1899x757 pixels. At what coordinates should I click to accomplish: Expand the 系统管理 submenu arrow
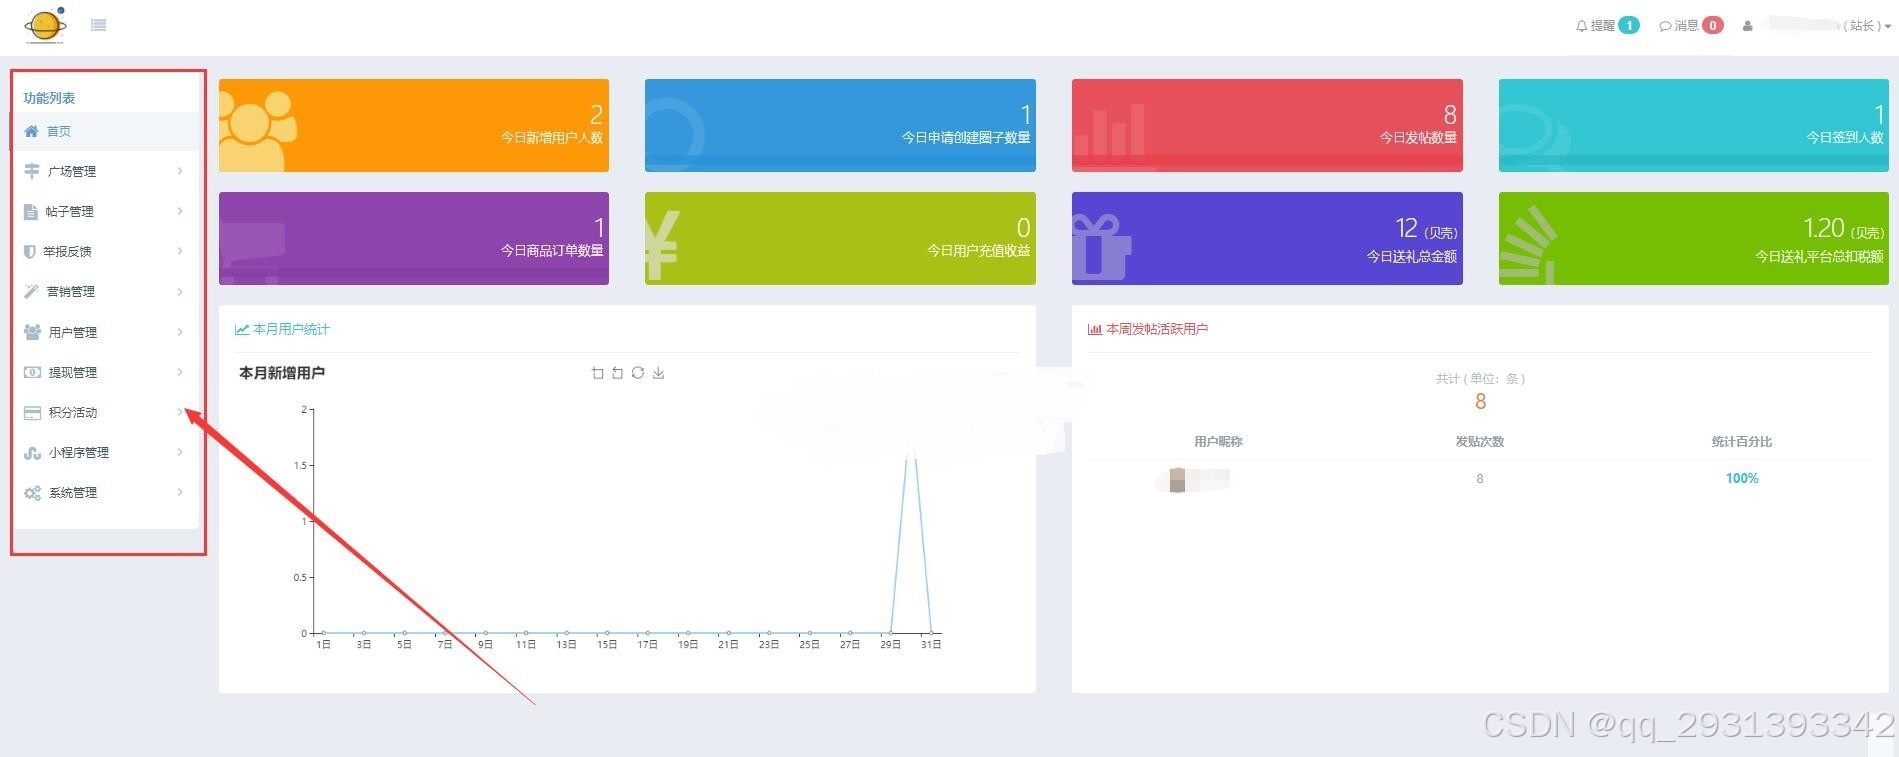tap(180, 492)
